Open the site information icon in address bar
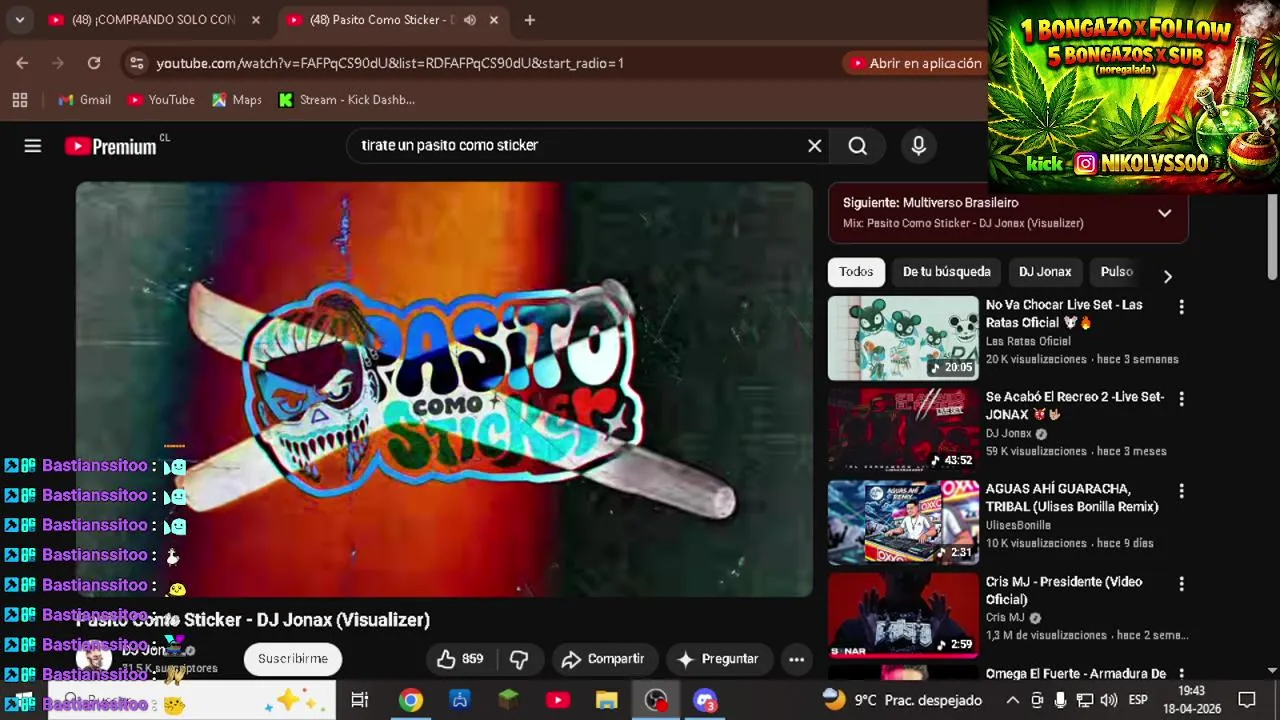This screenshot has height=720, width=1280. (x=137, y=63)
